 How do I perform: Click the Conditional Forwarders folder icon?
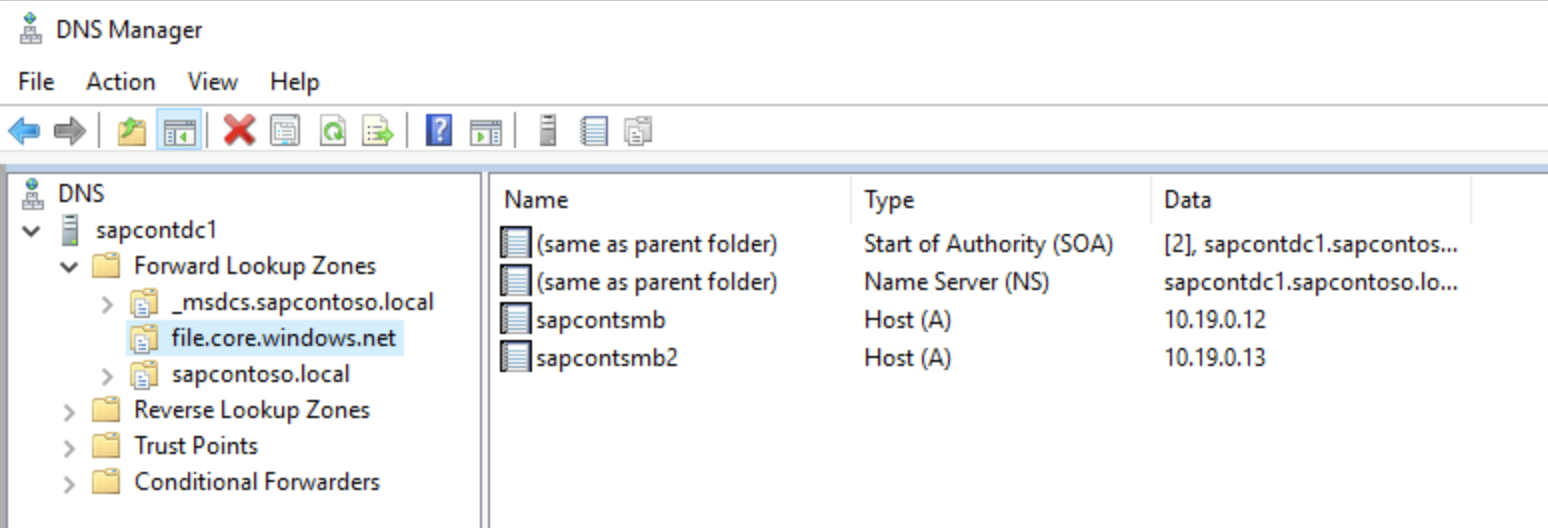106,482
